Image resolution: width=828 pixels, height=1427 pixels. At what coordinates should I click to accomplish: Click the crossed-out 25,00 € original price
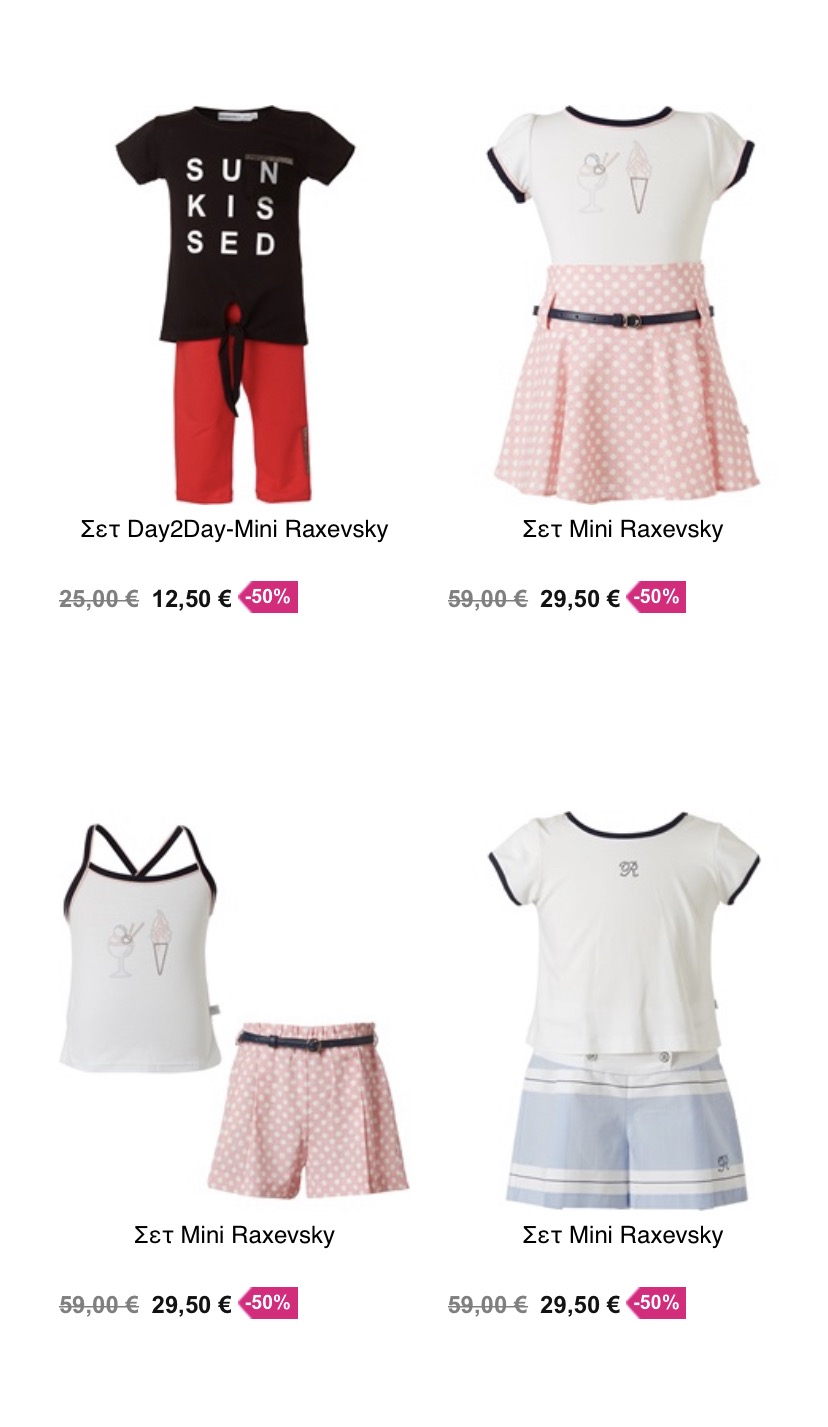tap(99, 599)
